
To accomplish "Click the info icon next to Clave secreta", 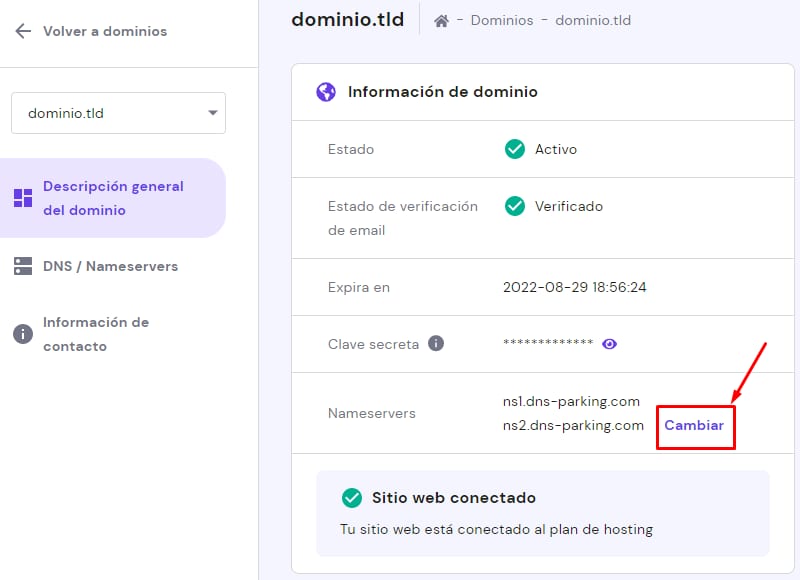I will (436, 343).
